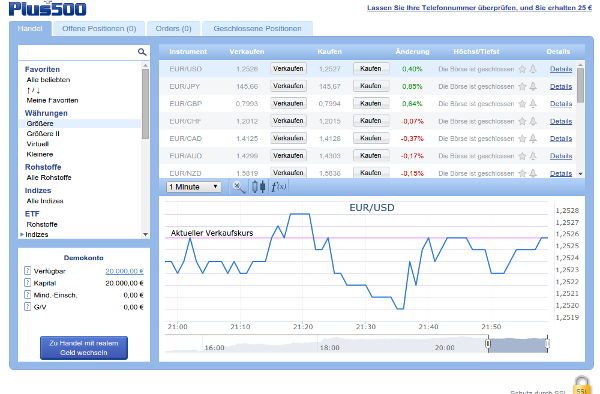
Task: Open the Geschlossene Positionen tab
Action: pyautogui.click(x=258, y=29)
